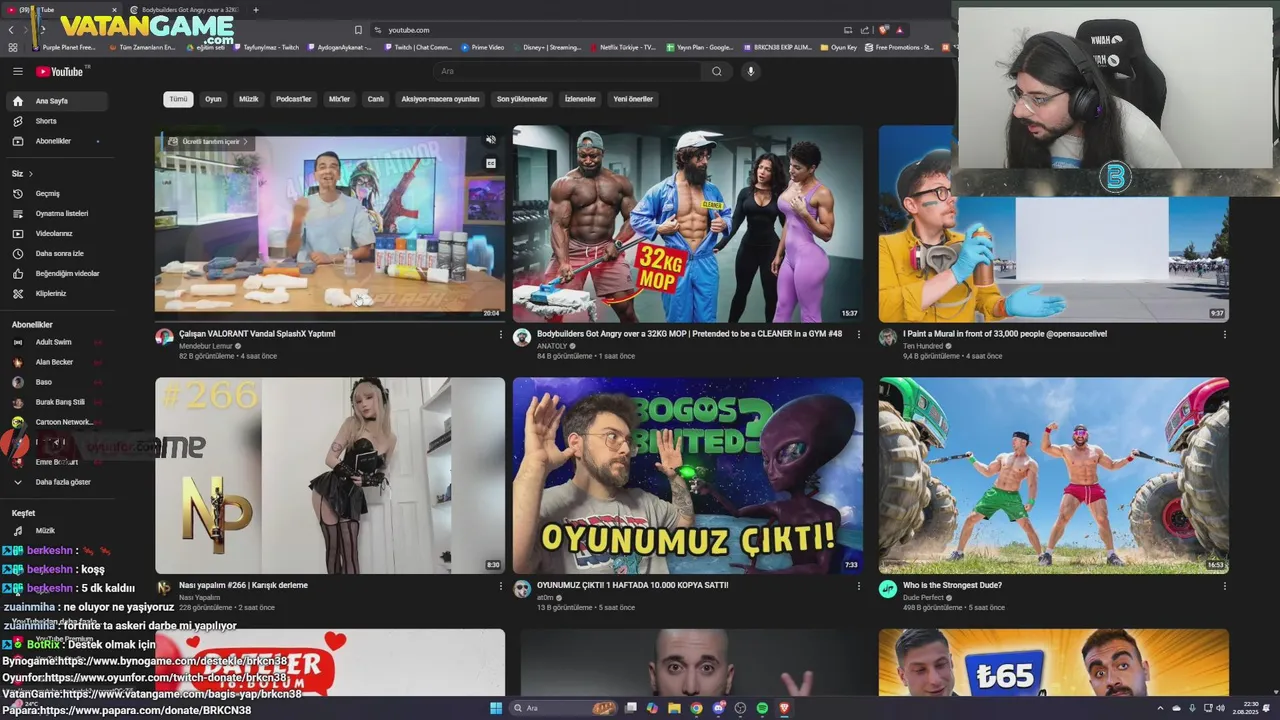Expand Ücretli tanıtım içerir notice

tap(208, 142)
